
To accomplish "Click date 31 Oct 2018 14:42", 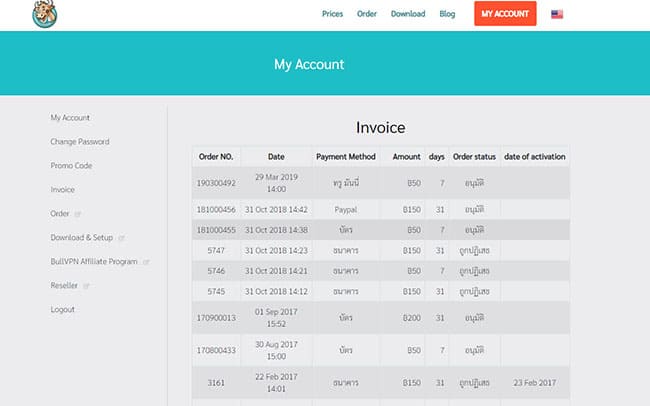I will coord(276,210).
